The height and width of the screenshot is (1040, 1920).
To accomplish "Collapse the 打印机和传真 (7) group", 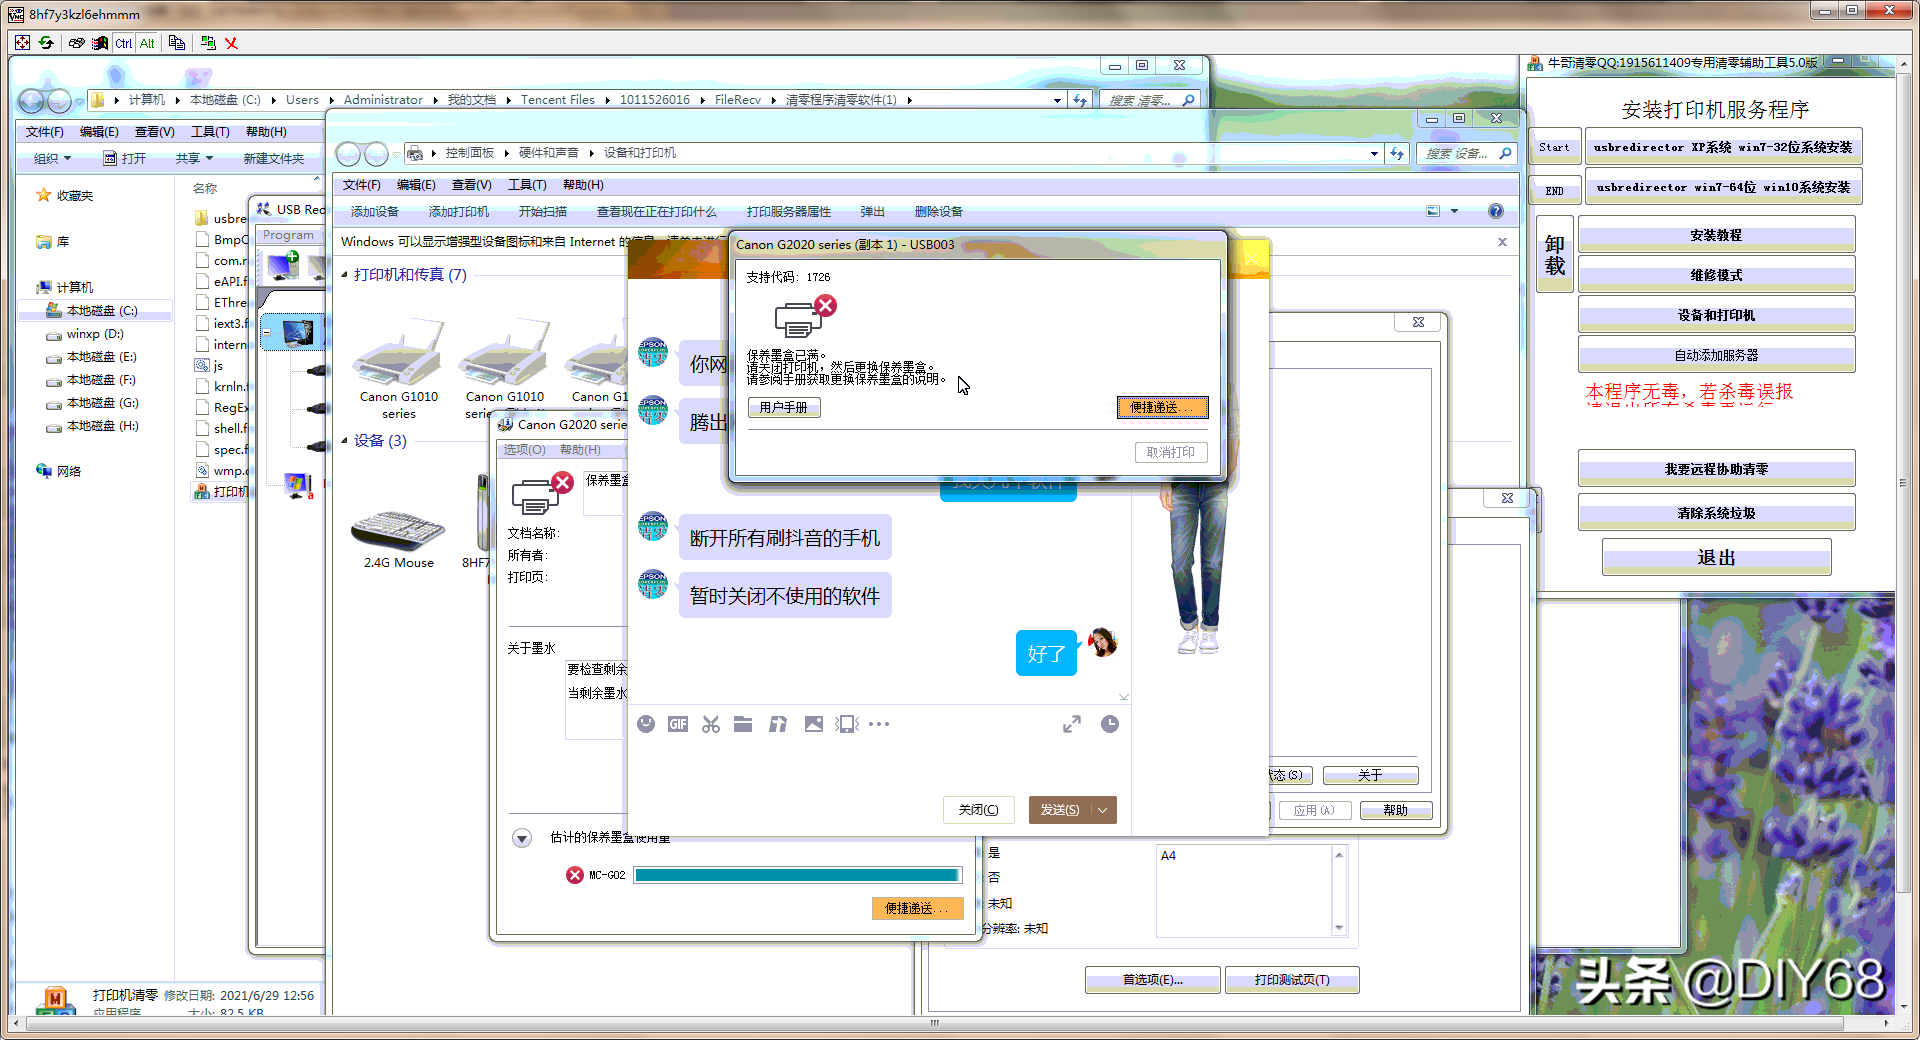I will click(x=345, y=275).
